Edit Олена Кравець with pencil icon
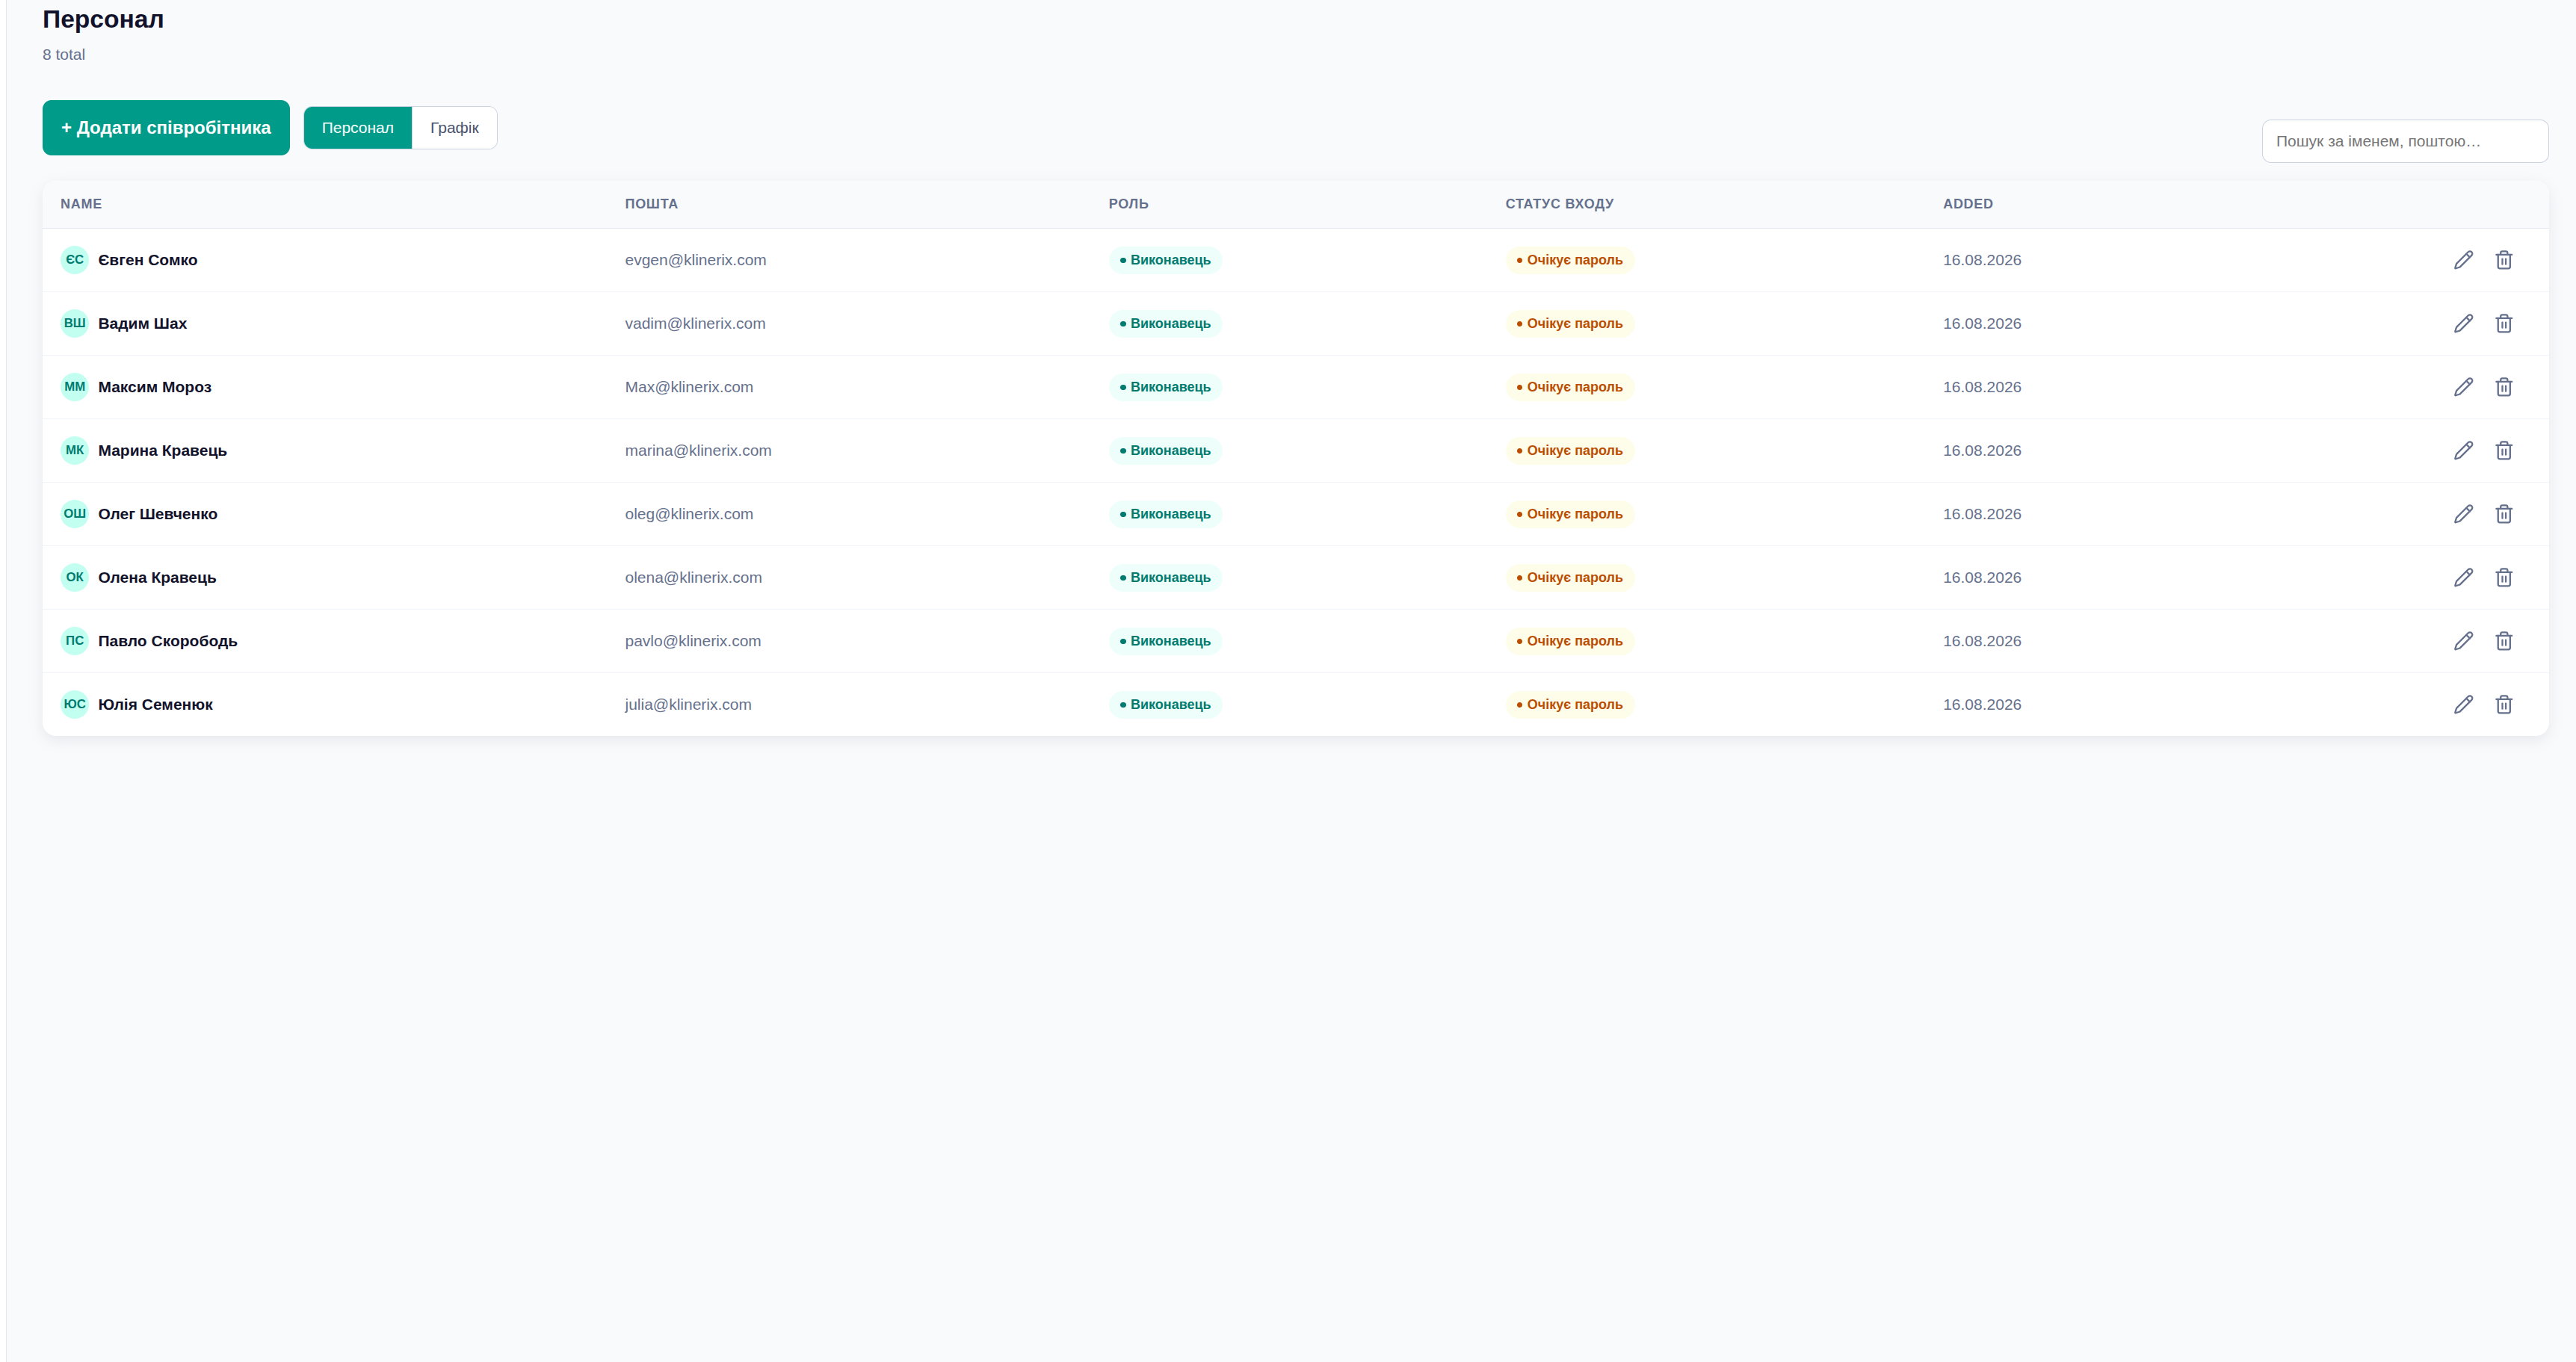The image size is (2576, 1362). click(2463, 577)
